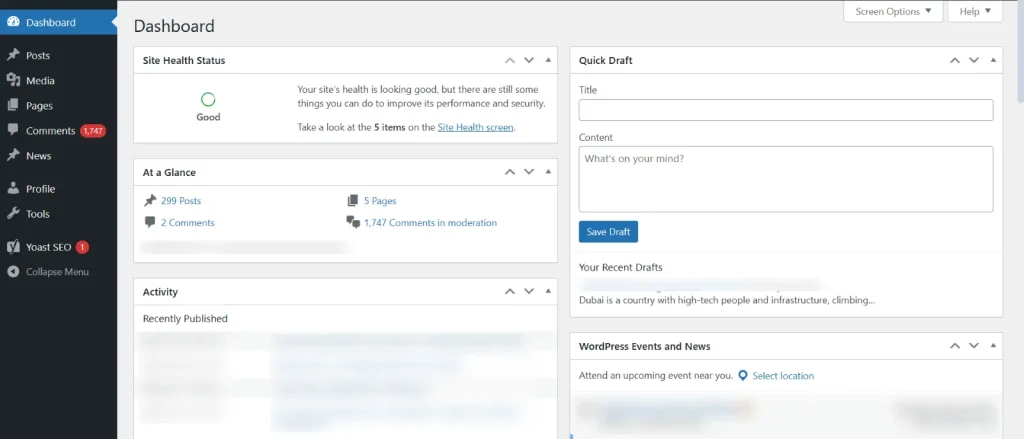Click the Select location link

tap(783, 376)
